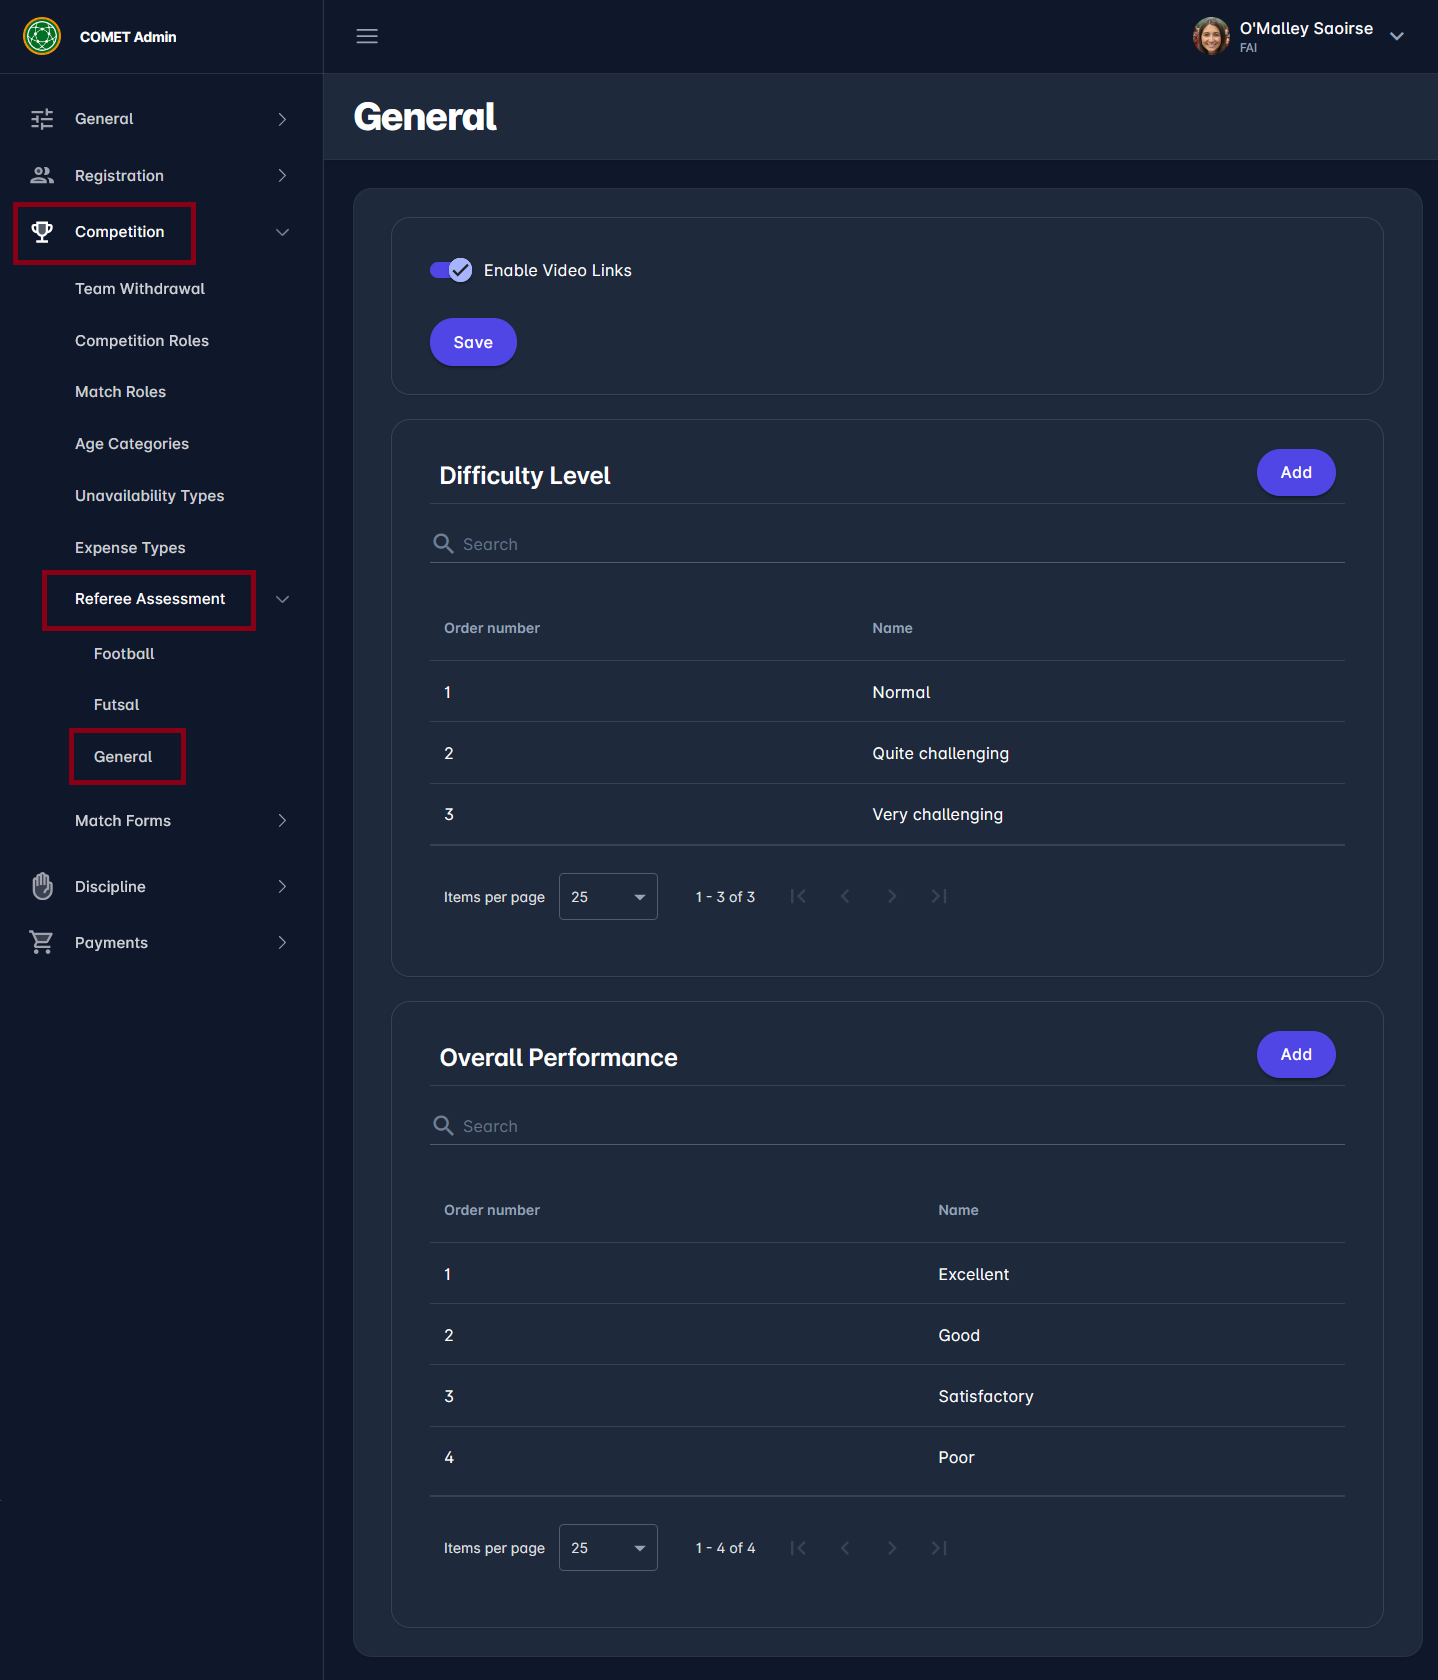Select Age Categories in sidebar

click(x=132, y=444)
